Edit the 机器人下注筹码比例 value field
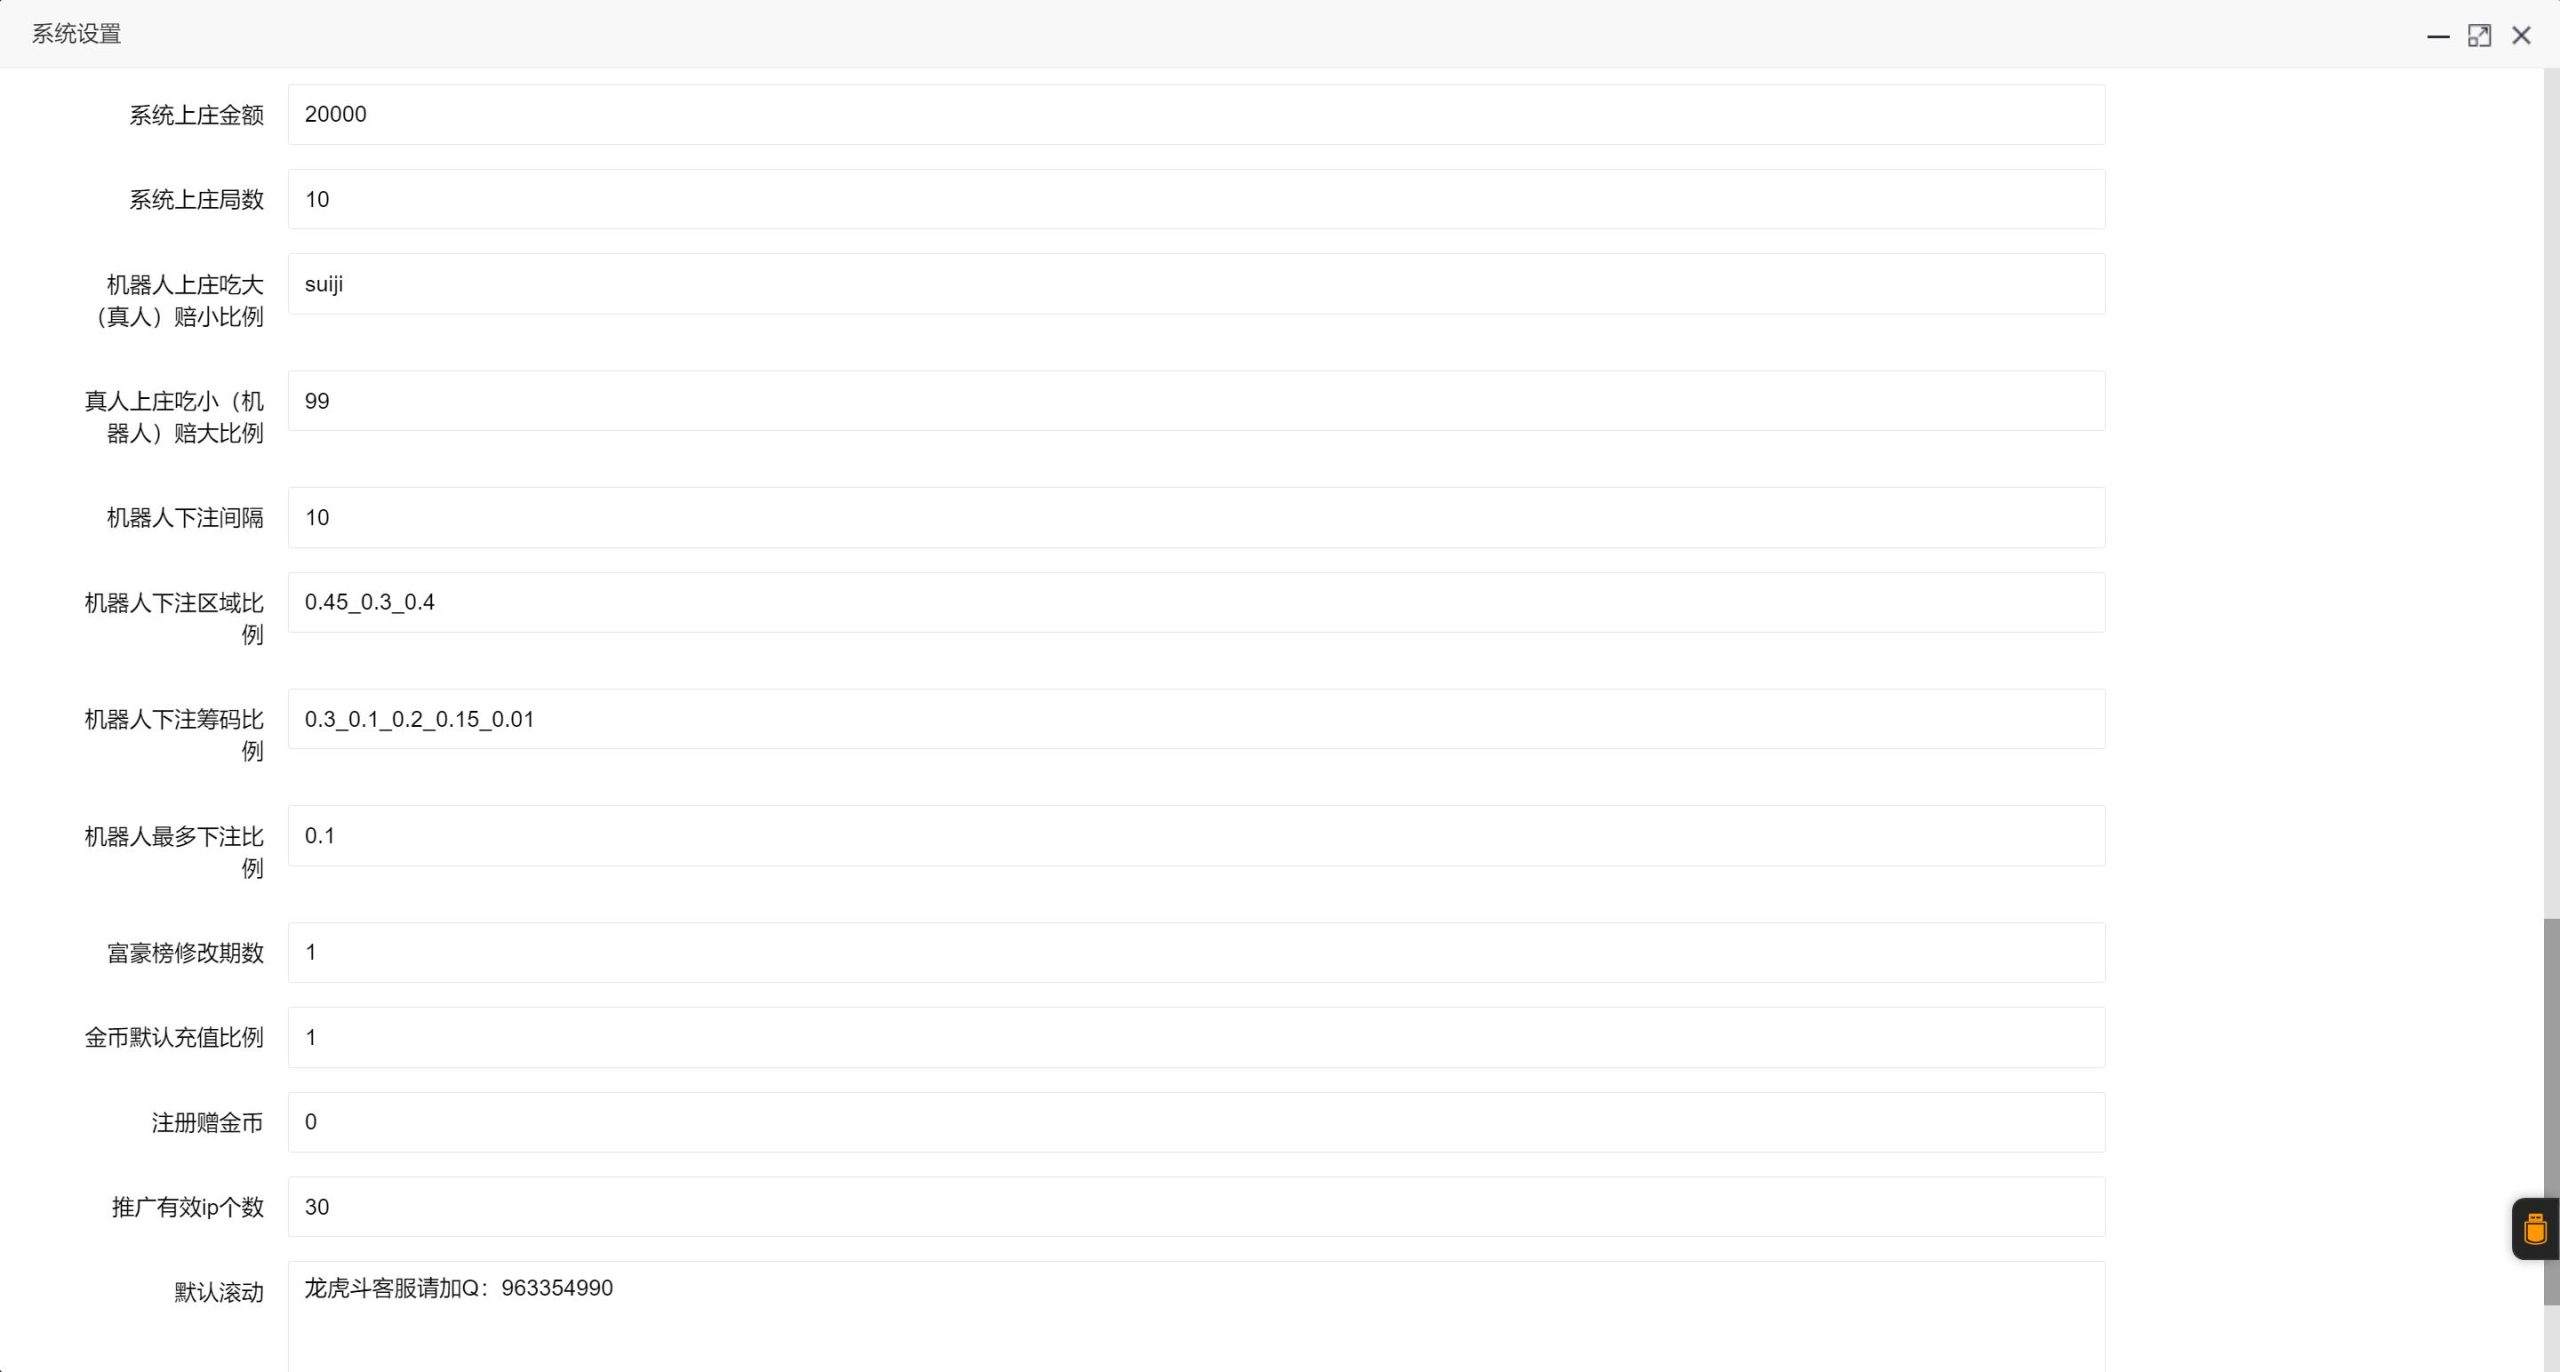This screenshot has width=2560, height=1372. click(x=1196, y=720)
